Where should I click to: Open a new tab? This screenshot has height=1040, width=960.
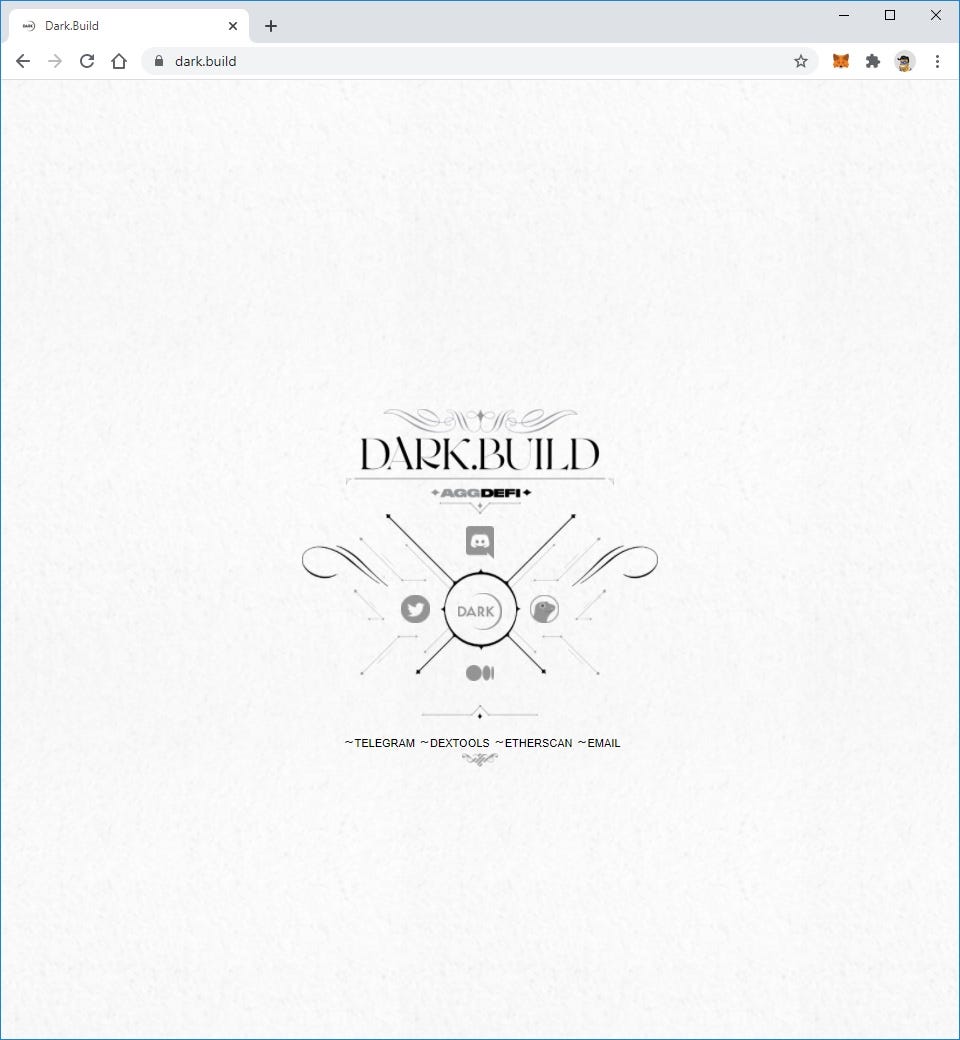tap(271, 26)
